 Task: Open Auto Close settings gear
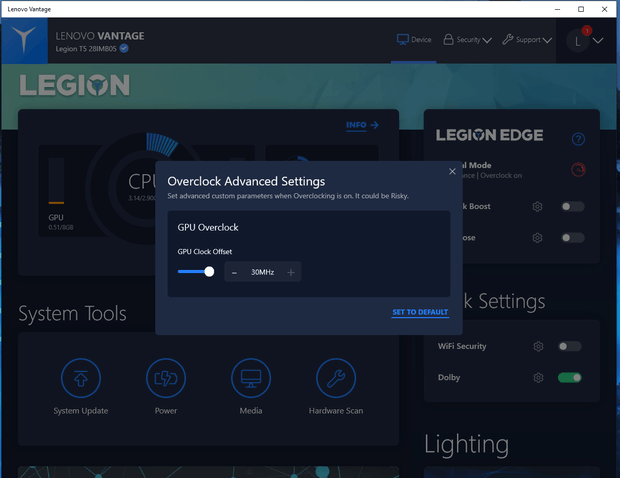(x=537, y=238)
